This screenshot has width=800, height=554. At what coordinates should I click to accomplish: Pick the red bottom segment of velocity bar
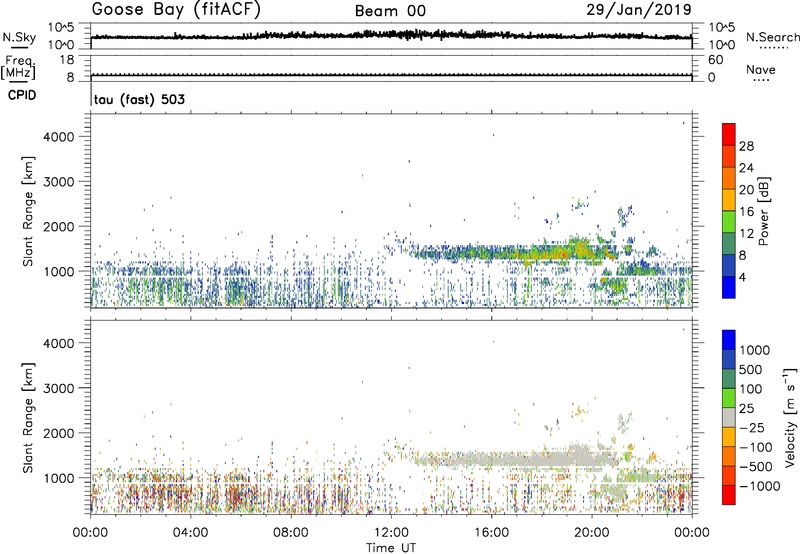point(729,495)
